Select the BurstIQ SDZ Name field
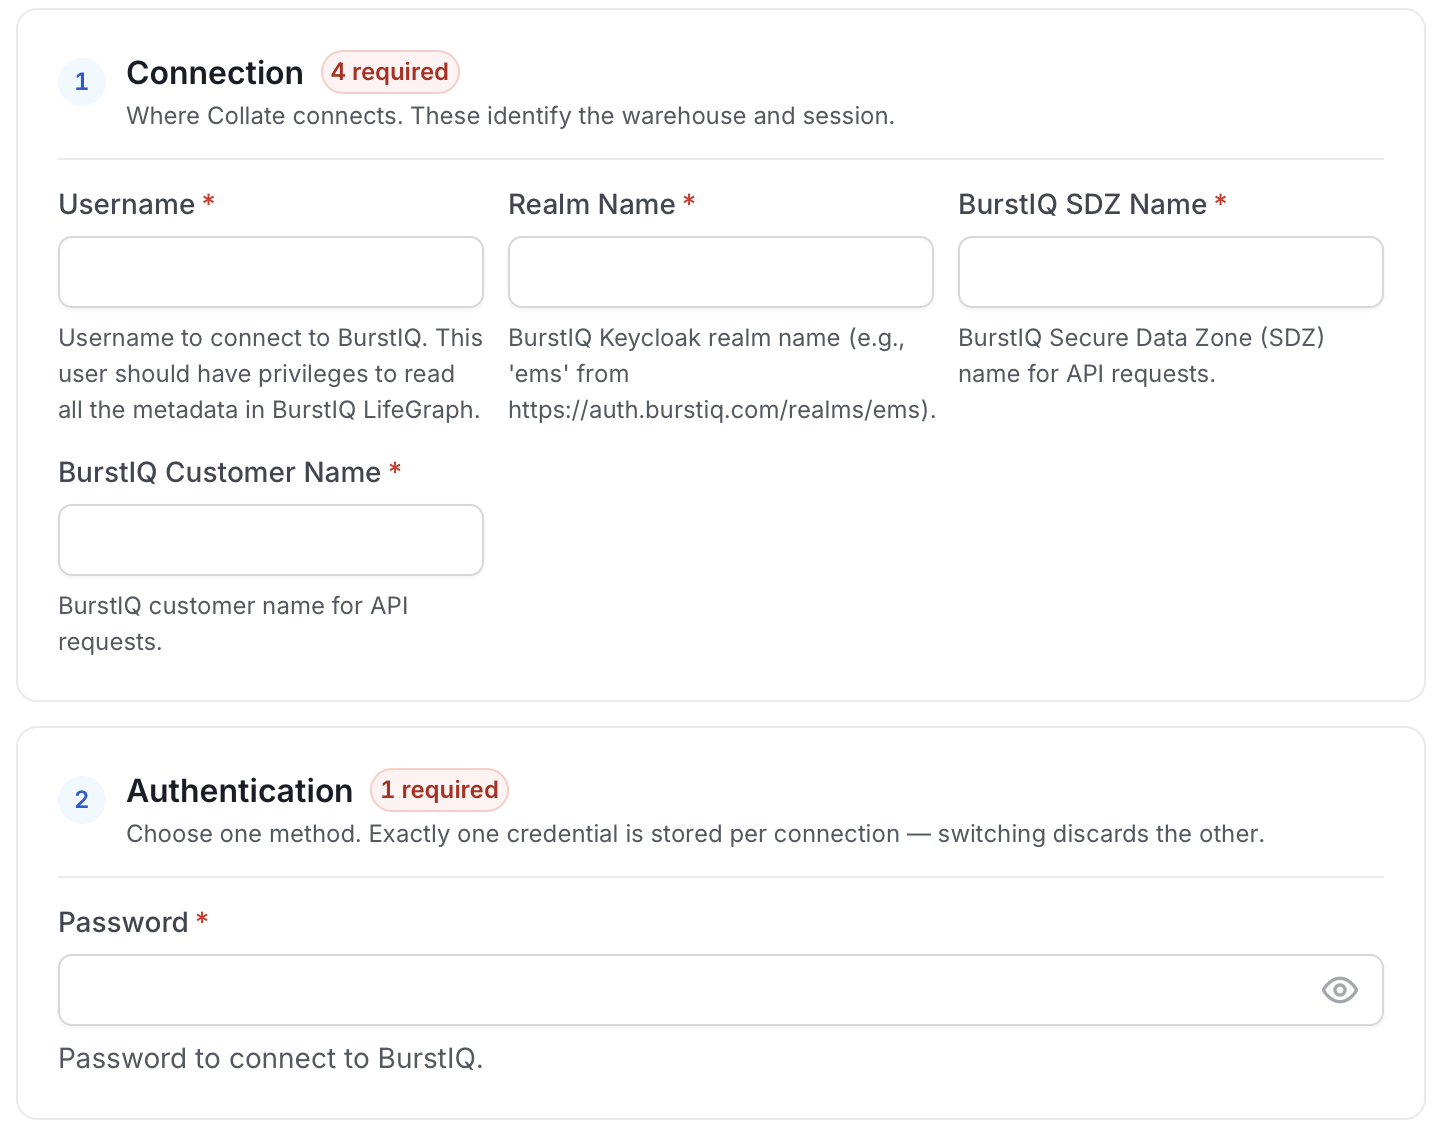Image resolution: width=1440 pixels, height=1140 pixels. pos(1171,272)
